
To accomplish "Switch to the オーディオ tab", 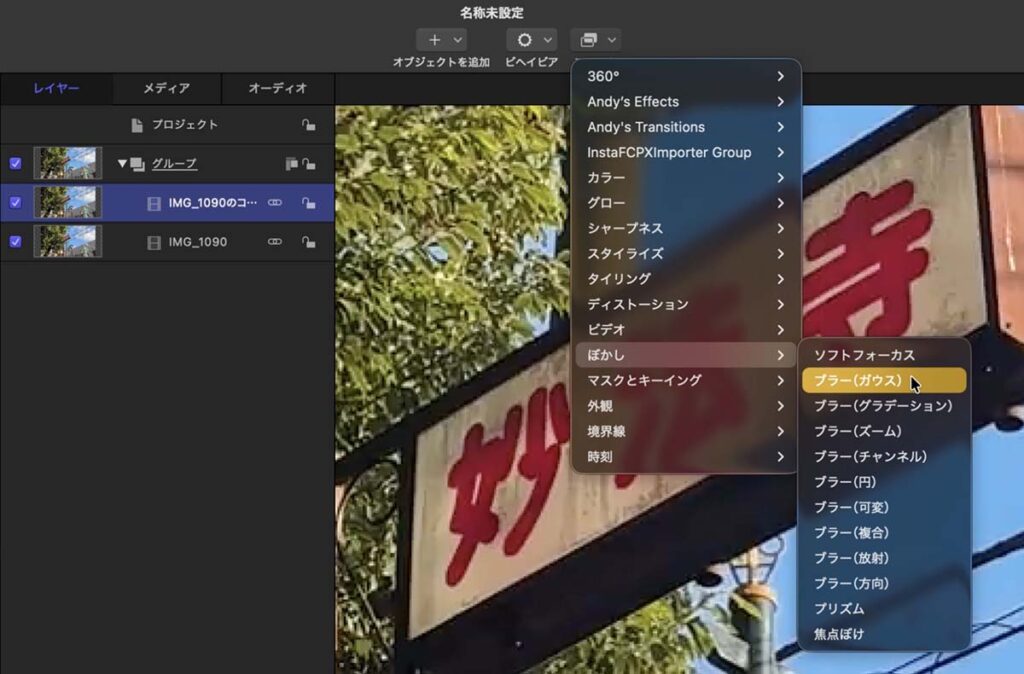I will (x=277, y=89).
